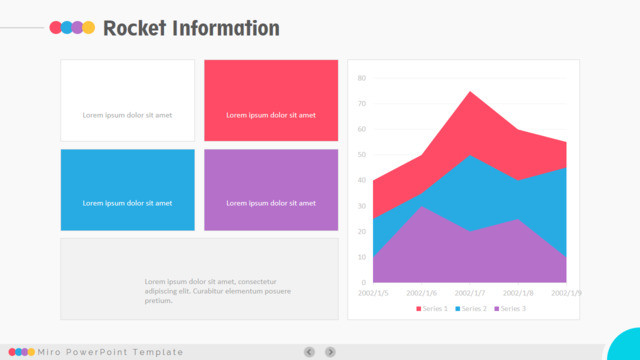Select the Series 2 legend entry
Viewport: 640px width, 360px height.
(x=471, y=309)
